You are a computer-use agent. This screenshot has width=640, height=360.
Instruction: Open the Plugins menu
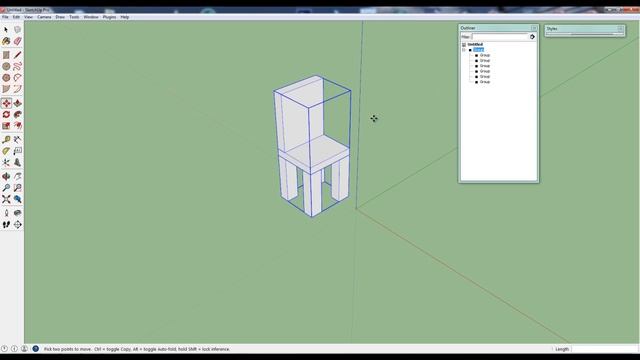click(x=109, y=17)
